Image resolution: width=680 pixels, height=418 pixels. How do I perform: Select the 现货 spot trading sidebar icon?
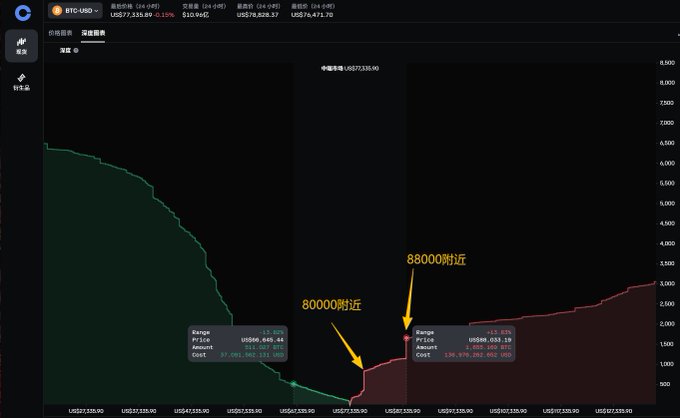click(21, 46)
